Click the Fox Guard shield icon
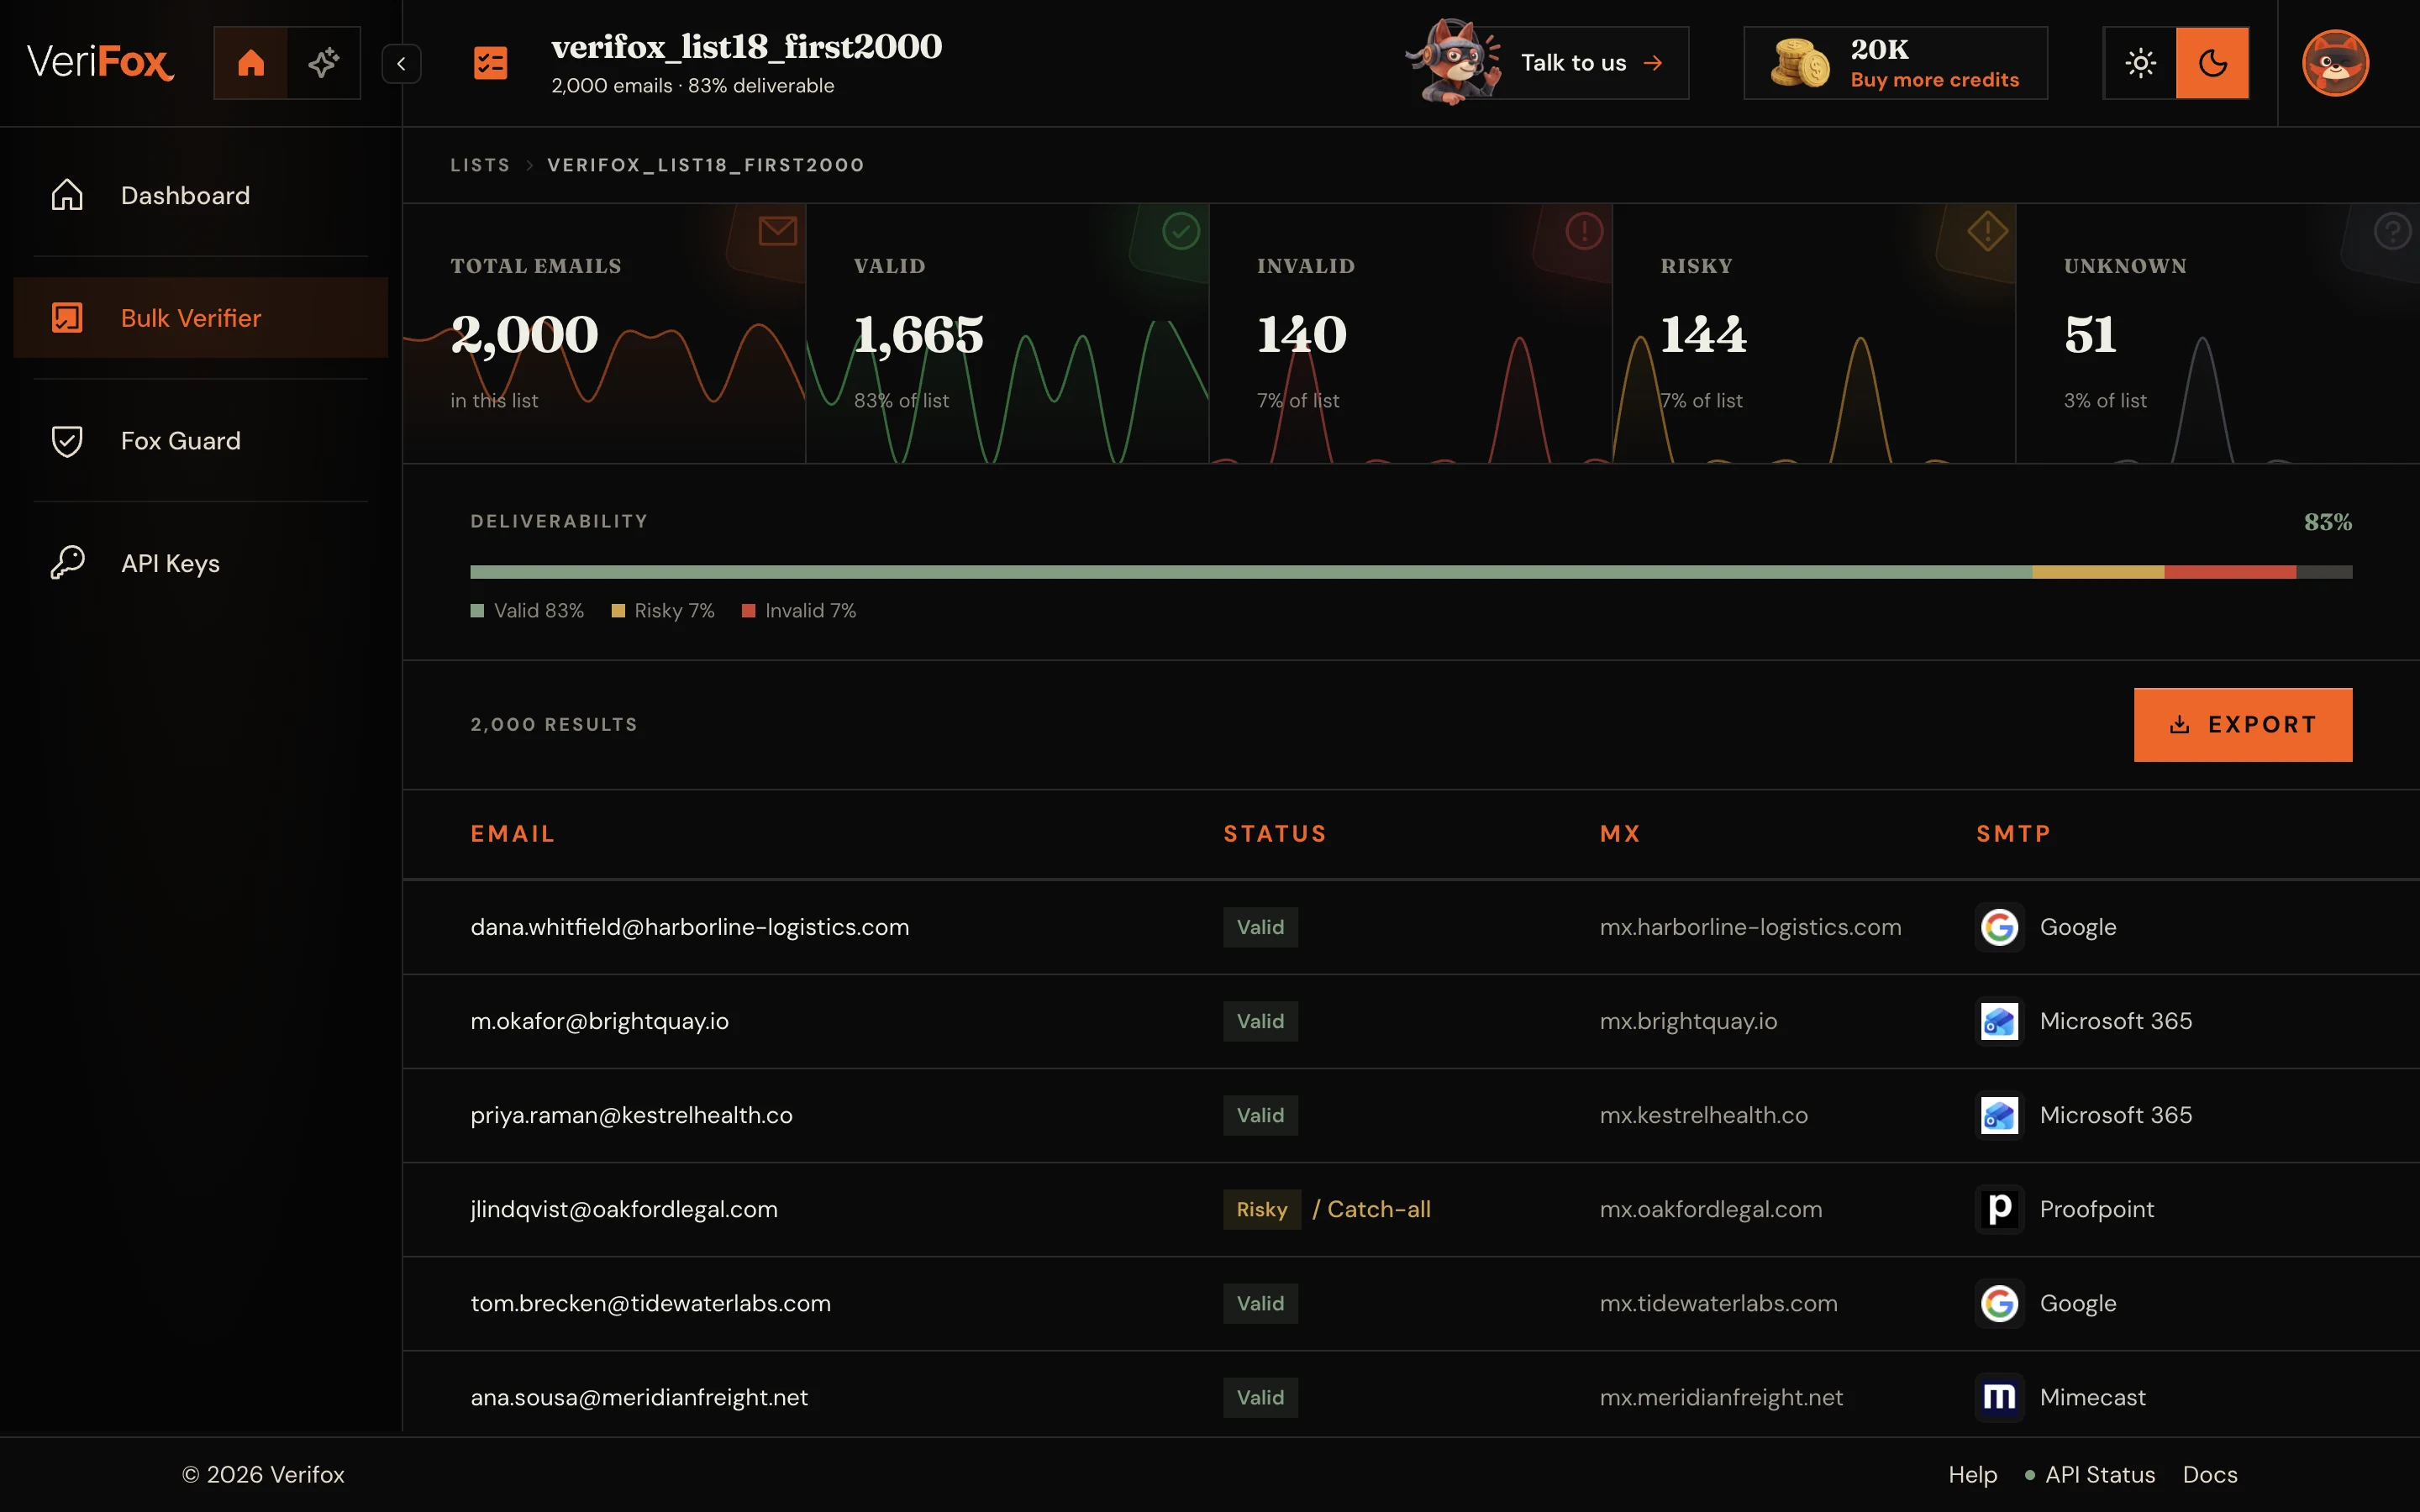The image size is (2420, 1512). pyautogui.click(x=67, y=441)
